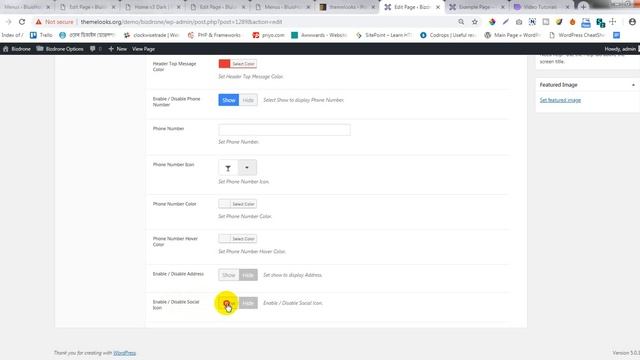Close the Video Tutorial tab
640x360 pixels.
(567, 7)
